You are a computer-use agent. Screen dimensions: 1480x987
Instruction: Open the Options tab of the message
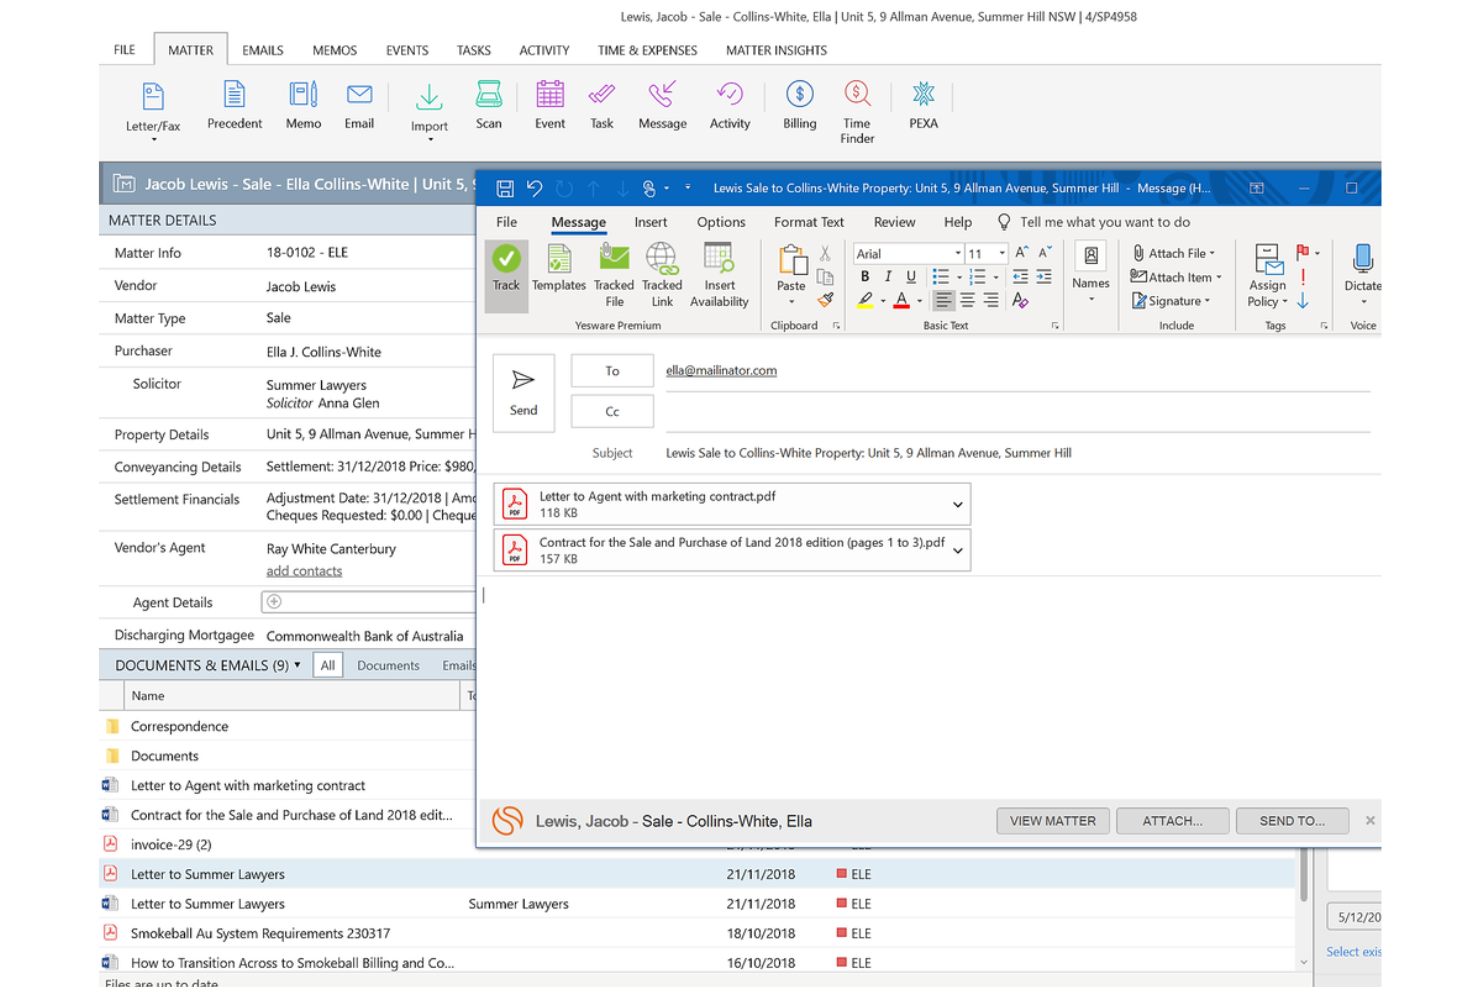pyautogui.click(x=721, y=222)
